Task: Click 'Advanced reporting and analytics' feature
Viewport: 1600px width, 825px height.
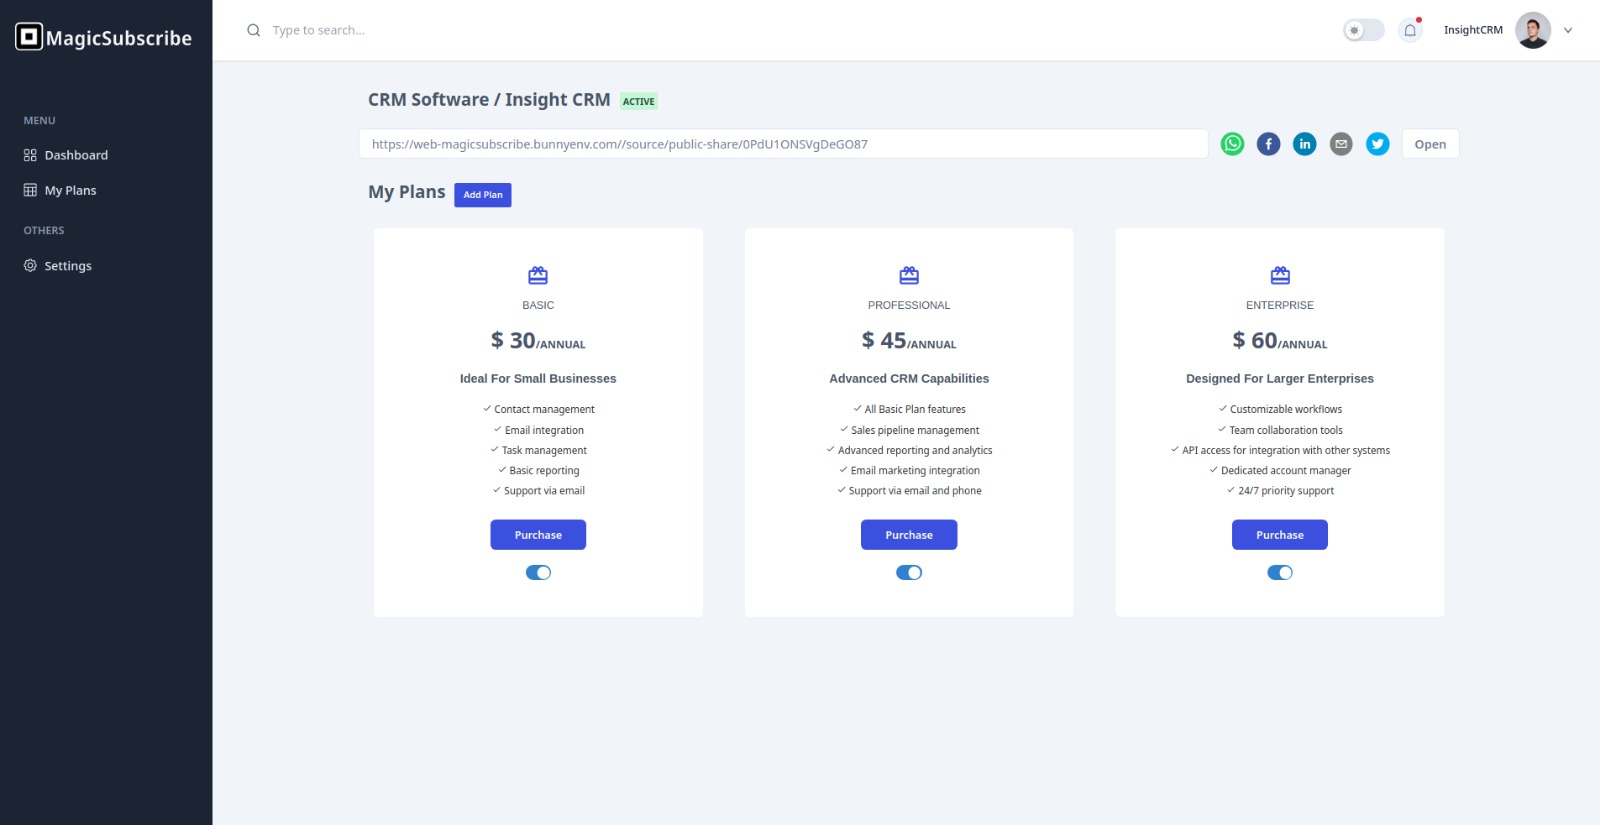Action: click(x=915, y=450)
